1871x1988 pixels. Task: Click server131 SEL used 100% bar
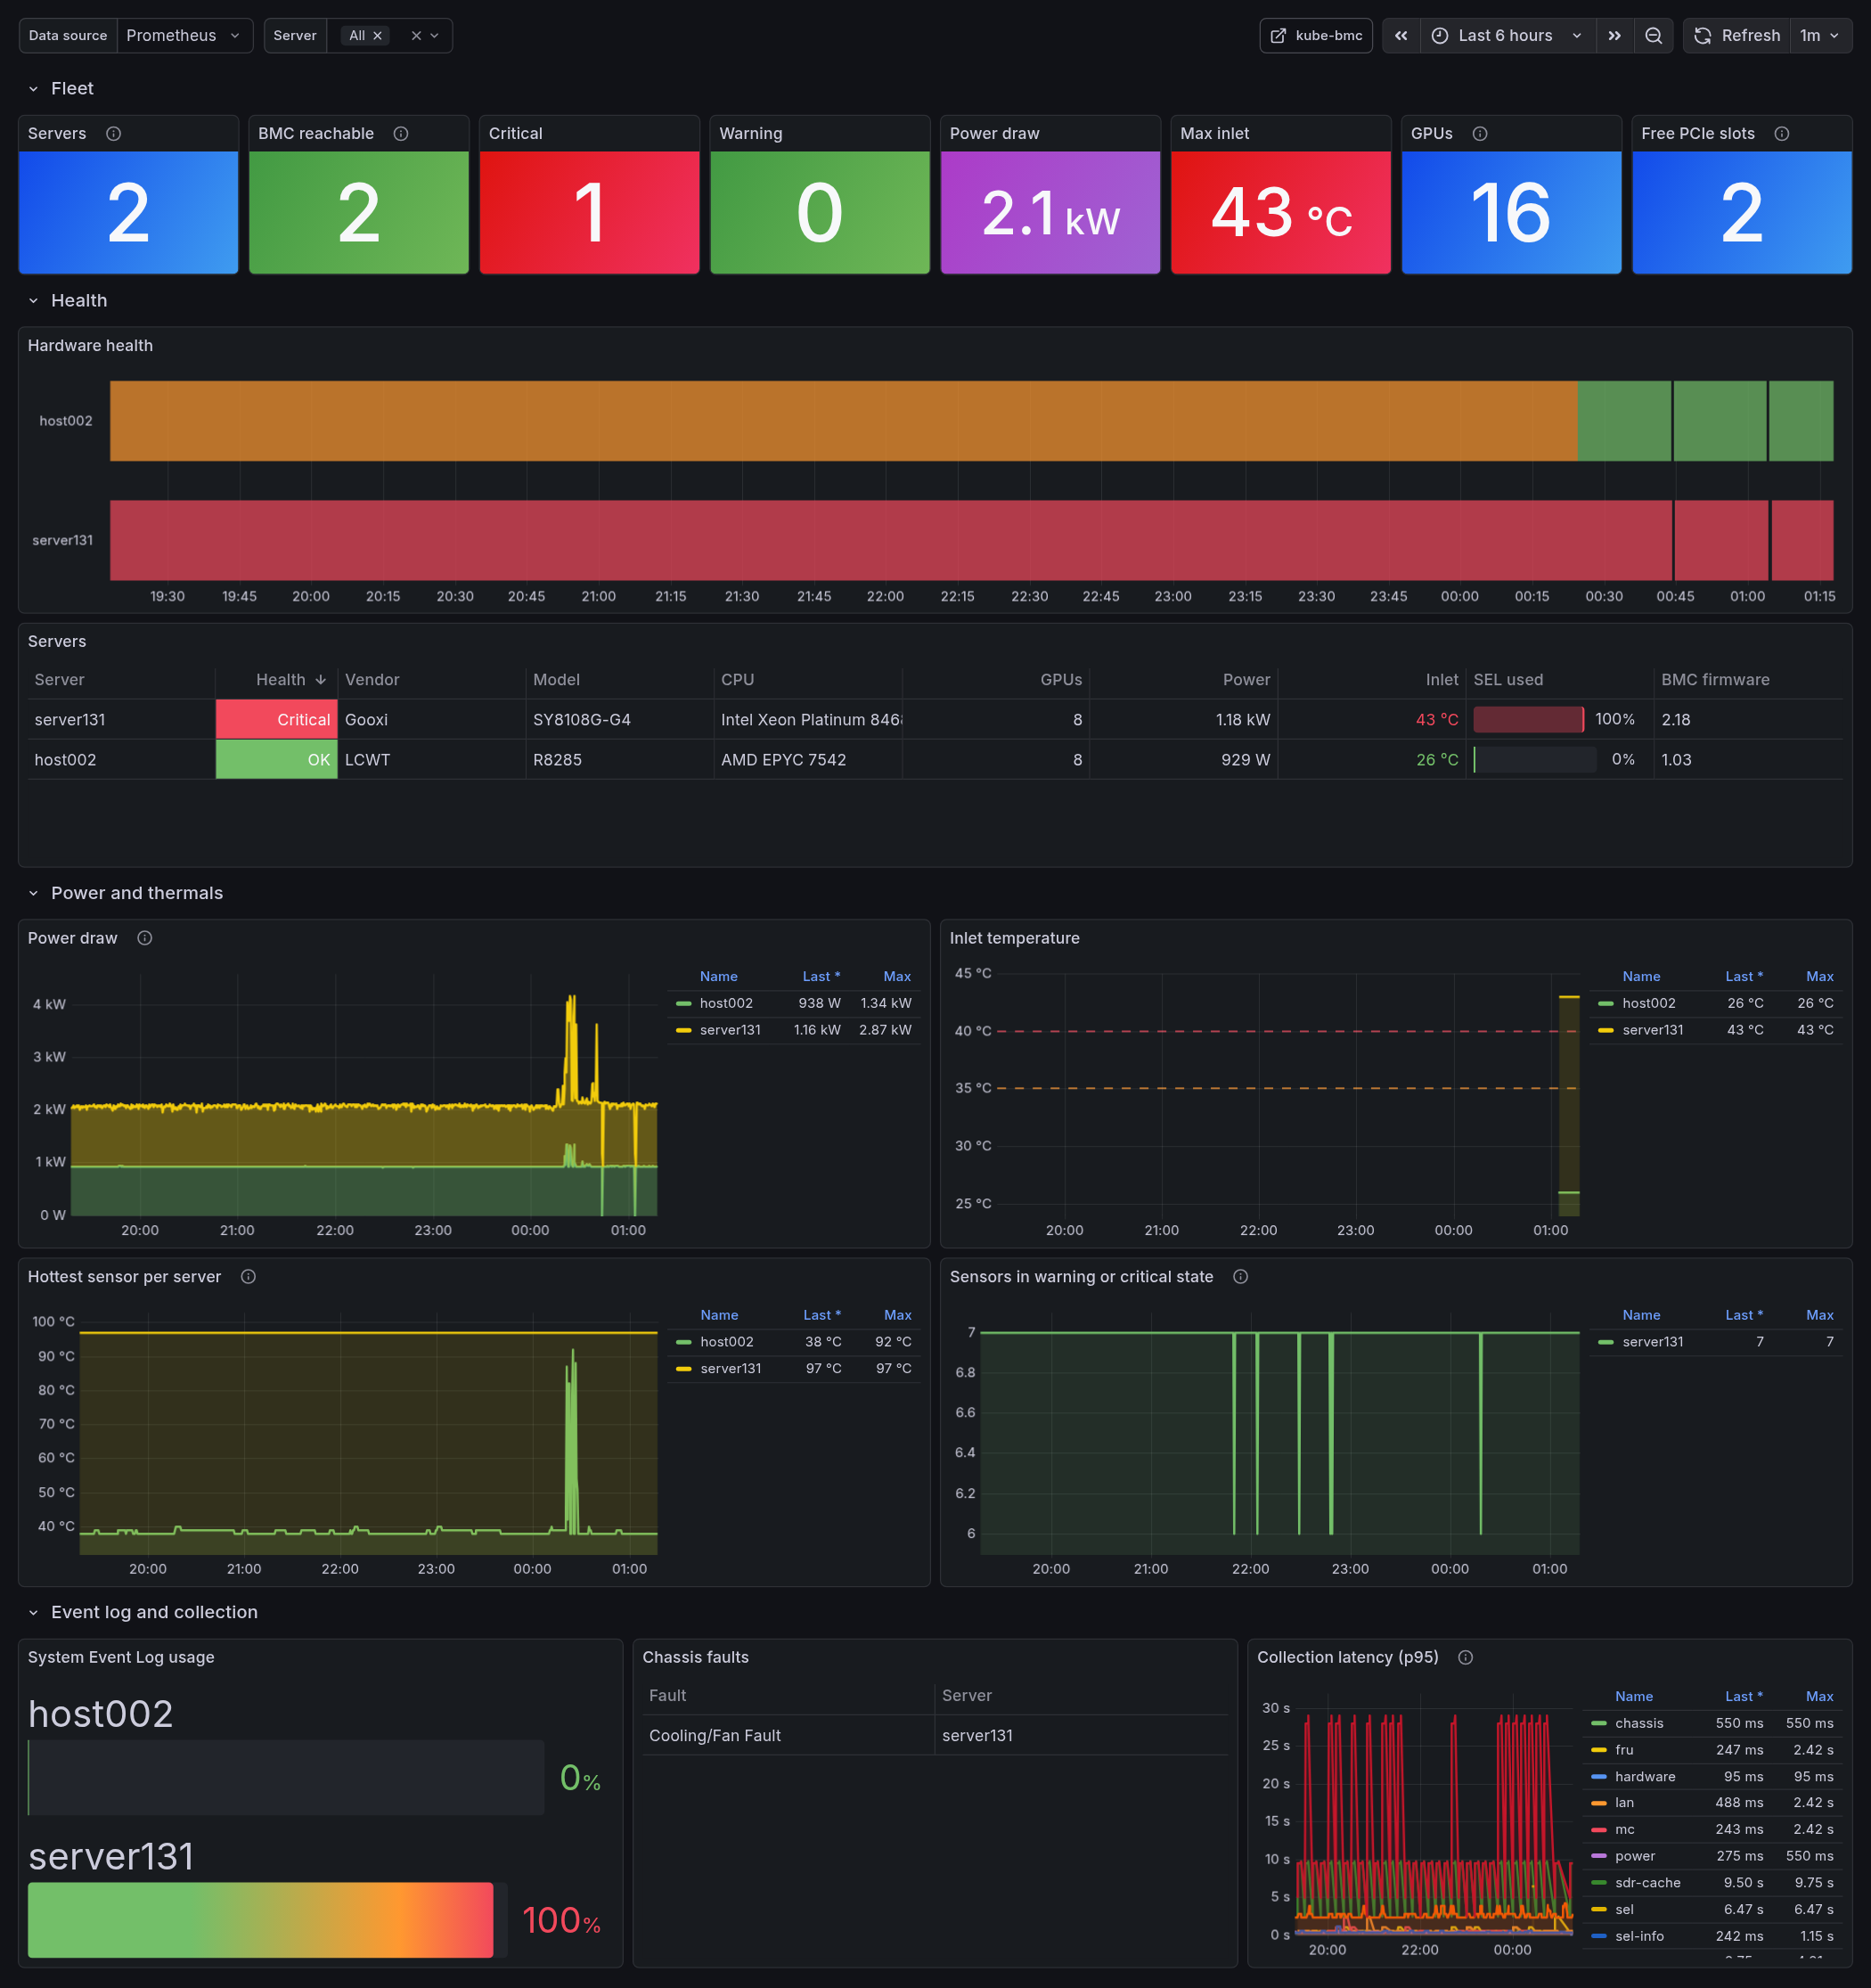[1528, 720]
